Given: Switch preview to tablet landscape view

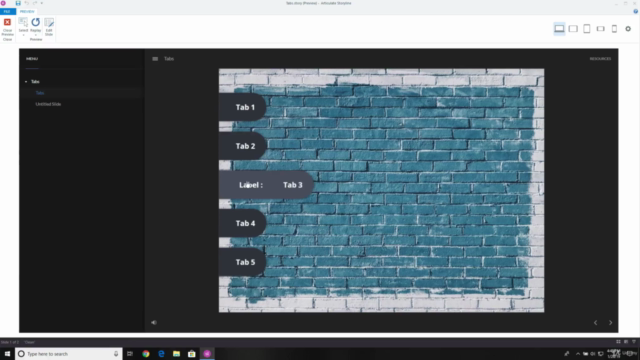Looking at the screenshot, I should tap(573, 29).
